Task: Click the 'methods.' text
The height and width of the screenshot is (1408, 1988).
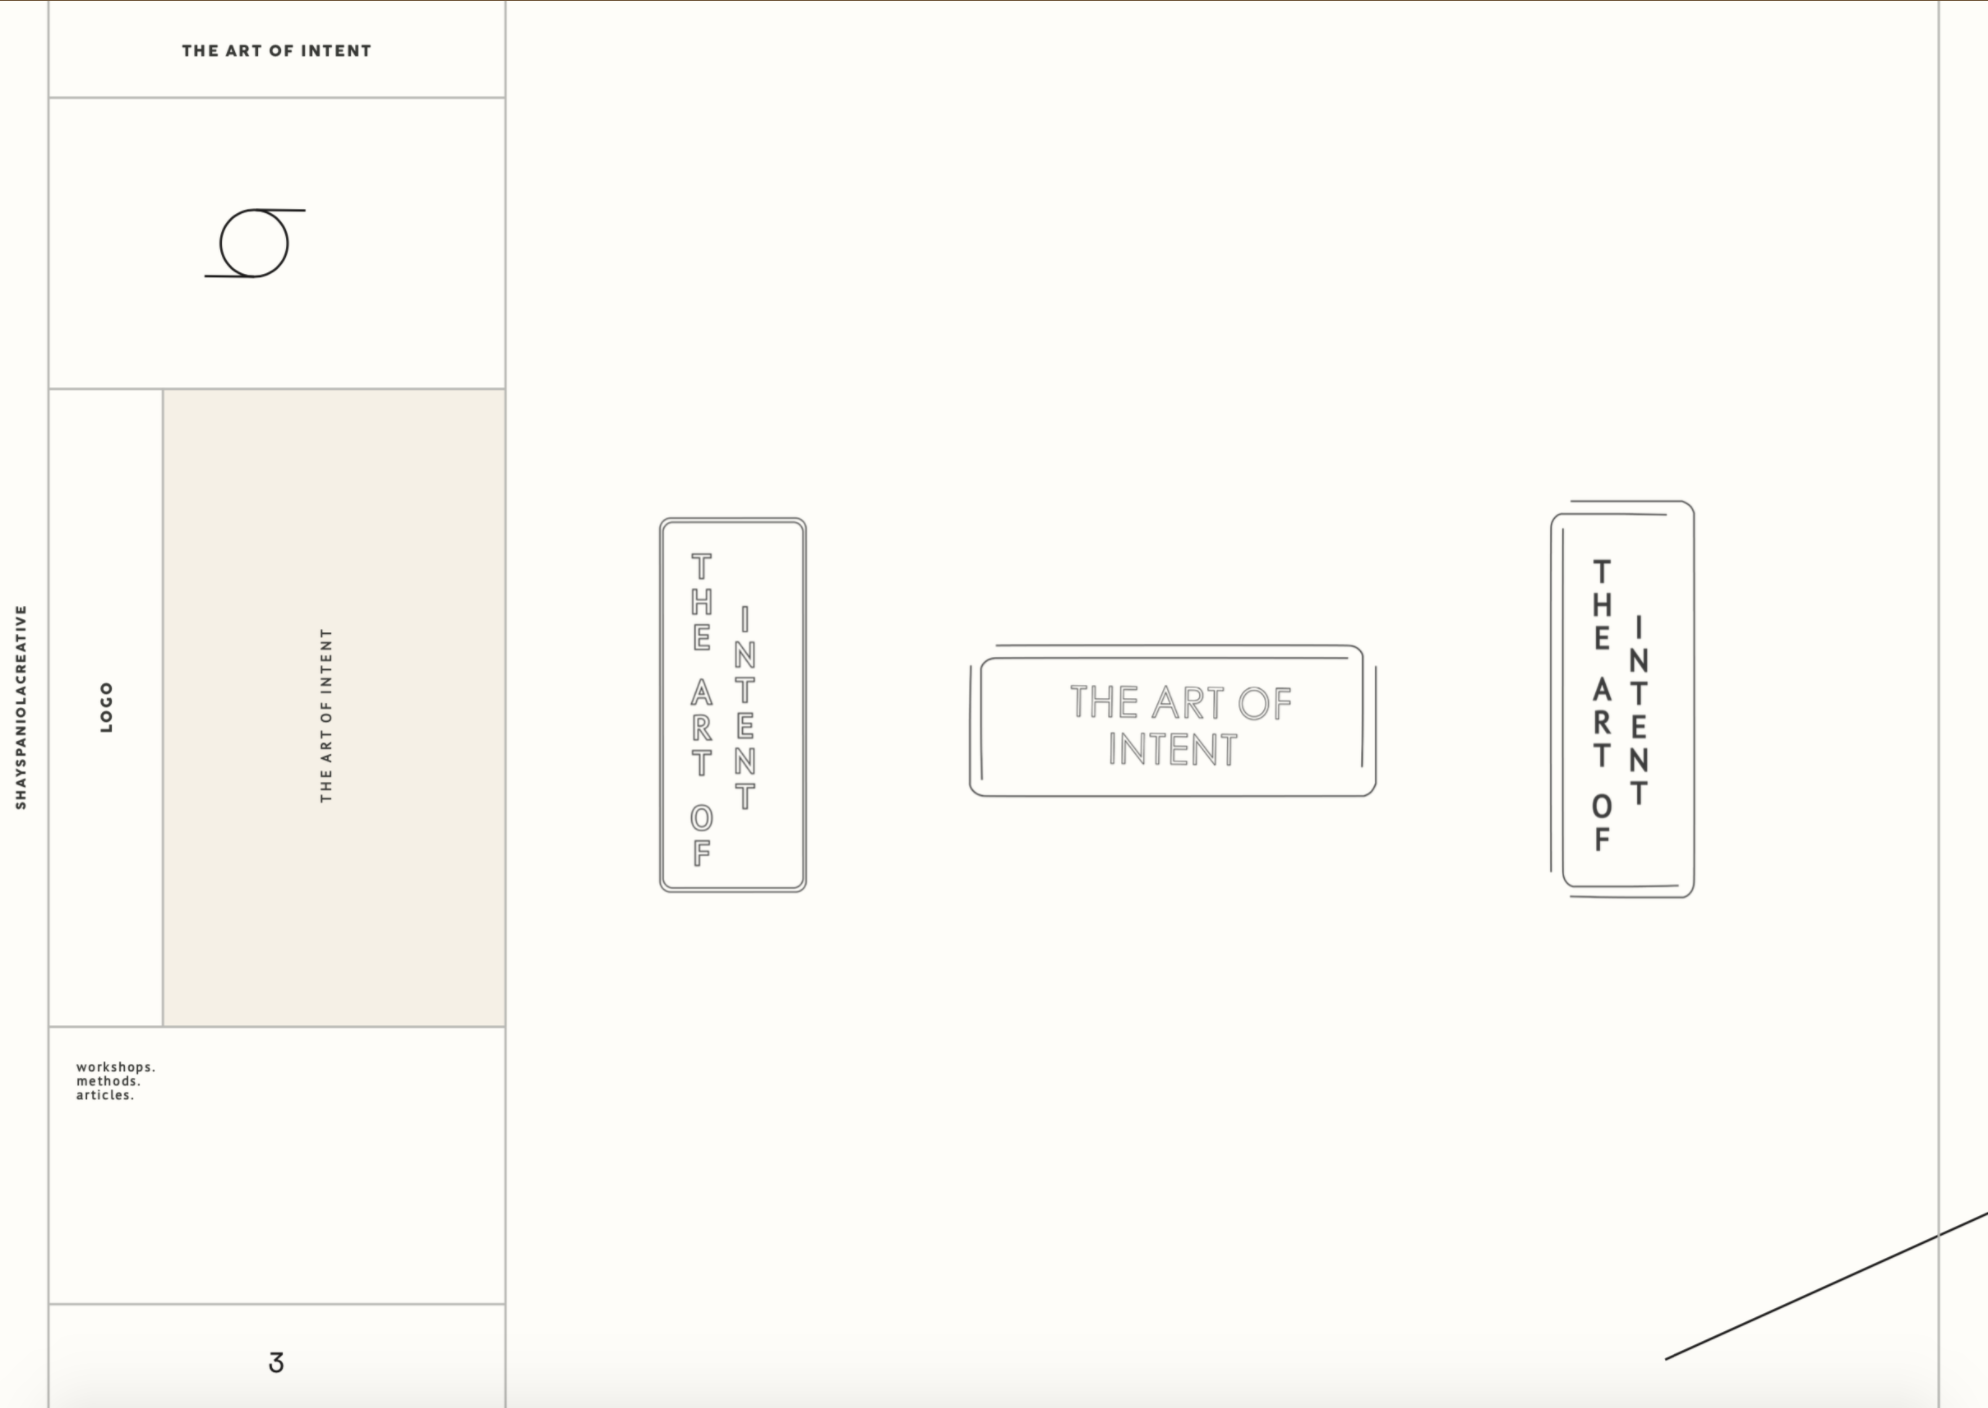Action: pyautogui.click(x=108, y=1081)
